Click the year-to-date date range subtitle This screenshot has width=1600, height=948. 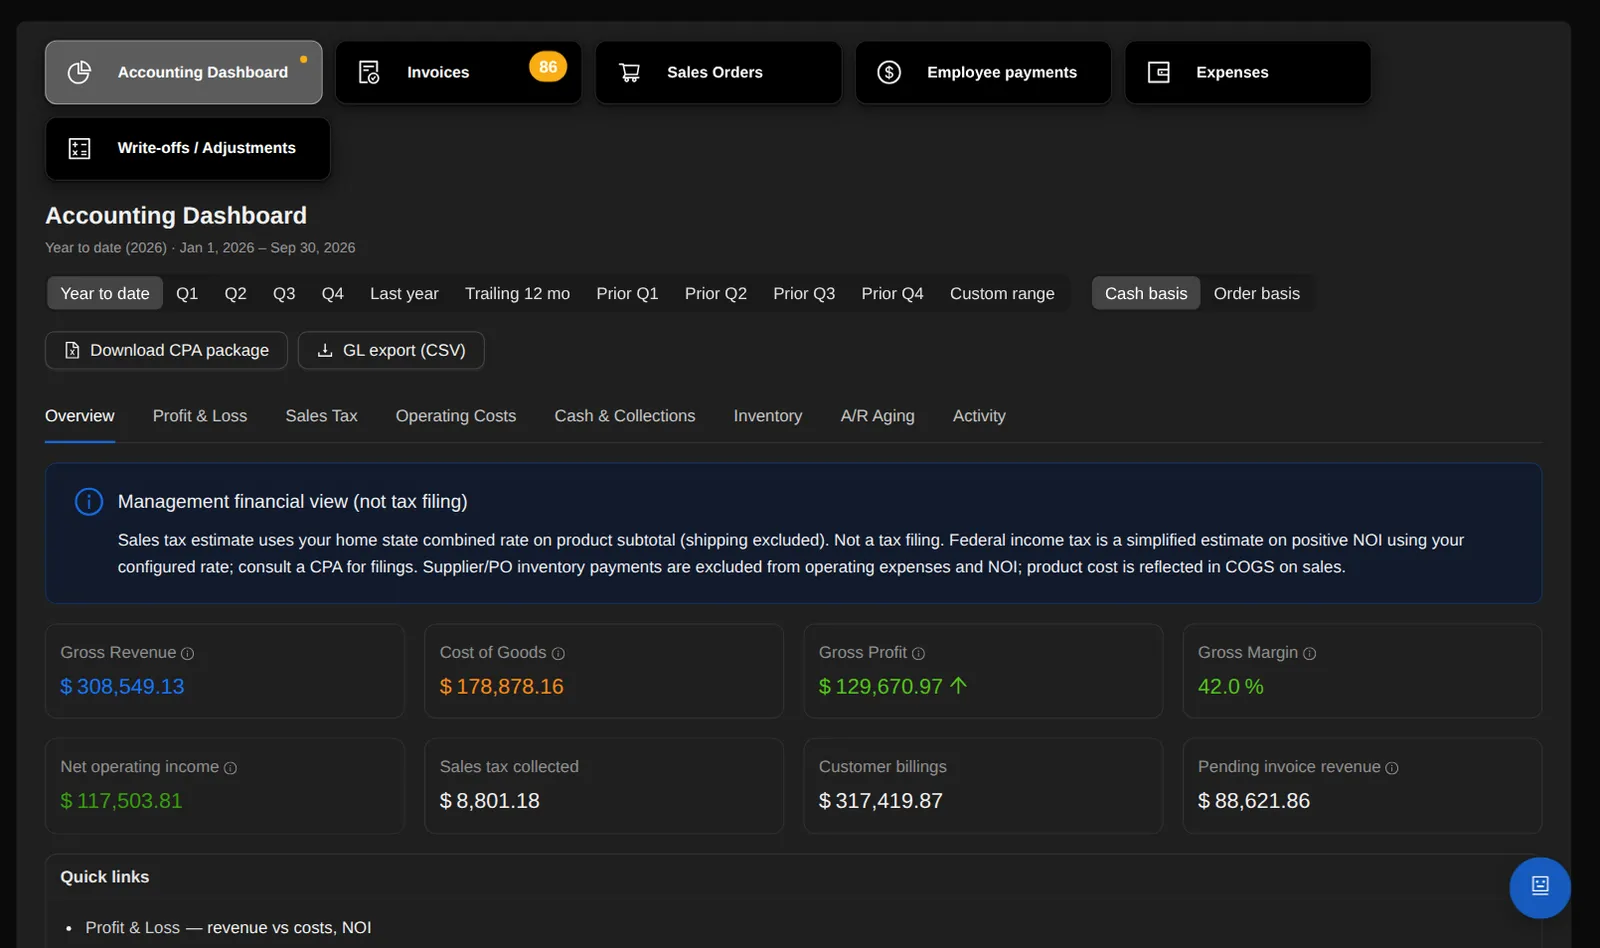click(200, 247)
